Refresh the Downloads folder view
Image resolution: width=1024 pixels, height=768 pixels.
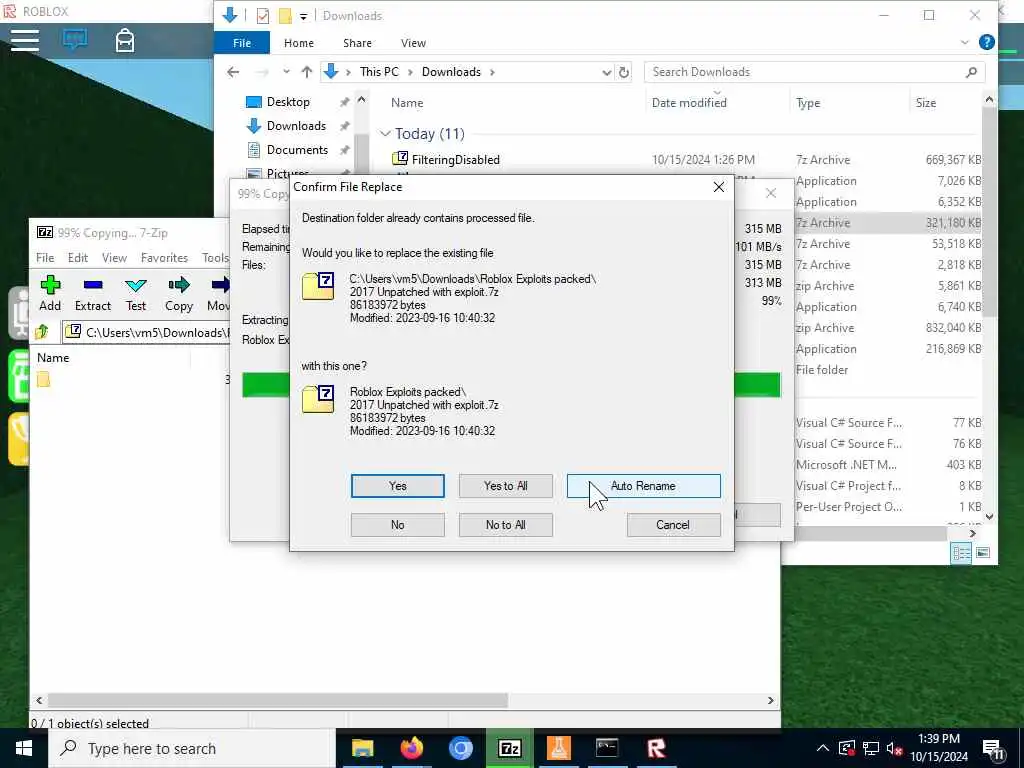[624, 72]
